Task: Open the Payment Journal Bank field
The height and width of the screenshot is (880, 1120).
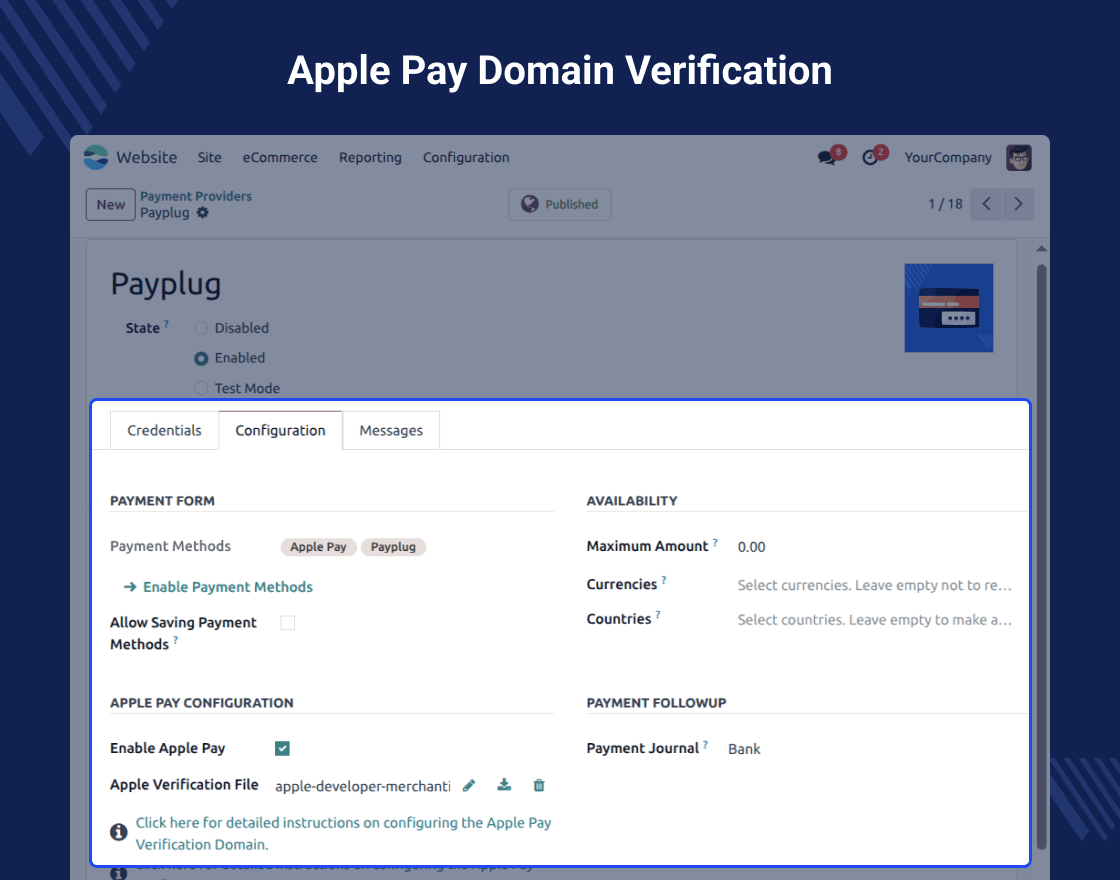Action: (744, 749)
